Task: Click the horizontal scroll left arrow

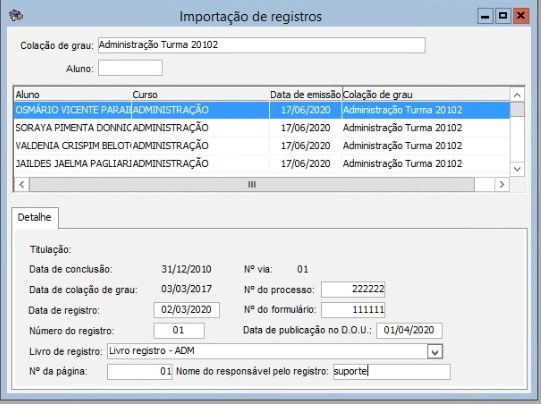Action: 22,185
